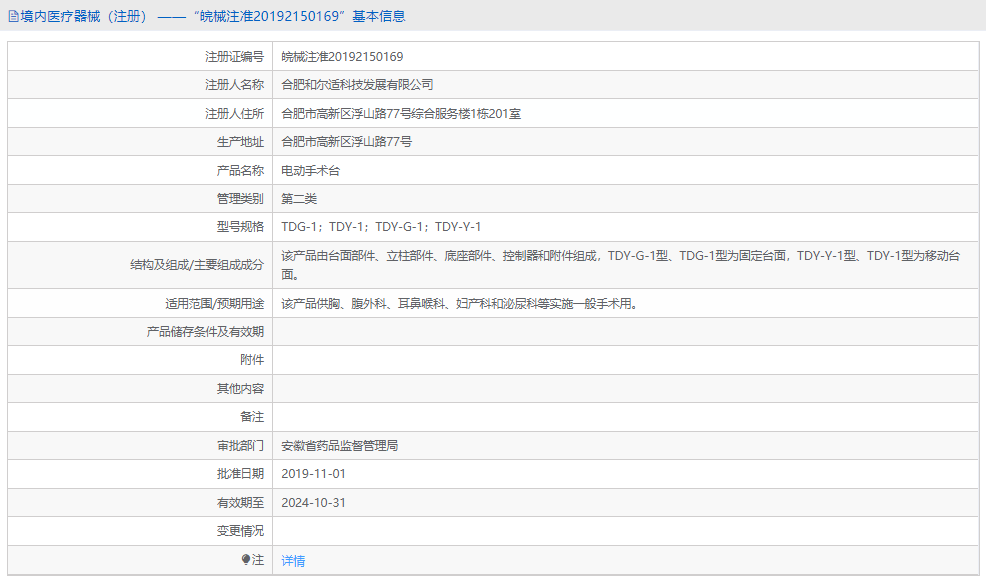Select product name 电动手术台
This screenshot has height=578, width=986.
point(311,170)
